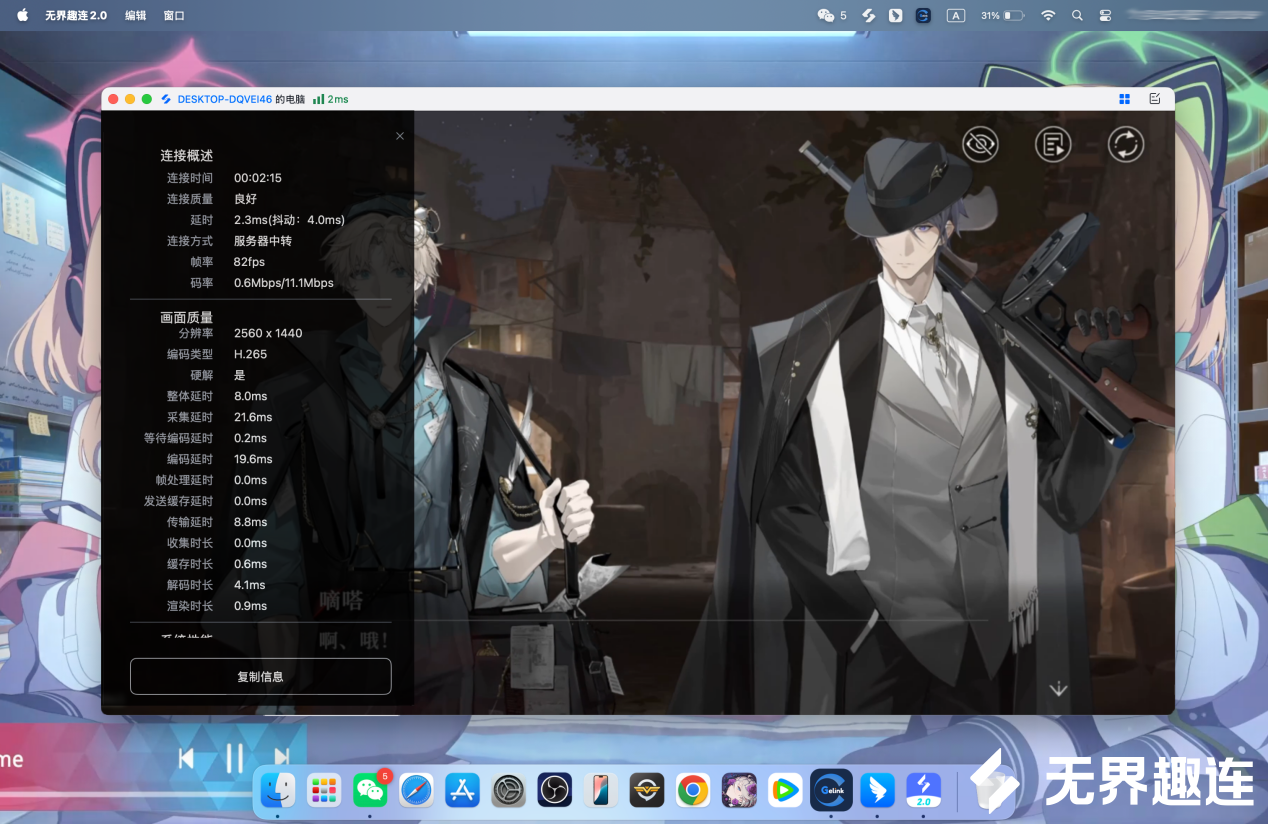1268x824 pixels.
Task: Open the Apple menu
Action: [x=22, y=15]
